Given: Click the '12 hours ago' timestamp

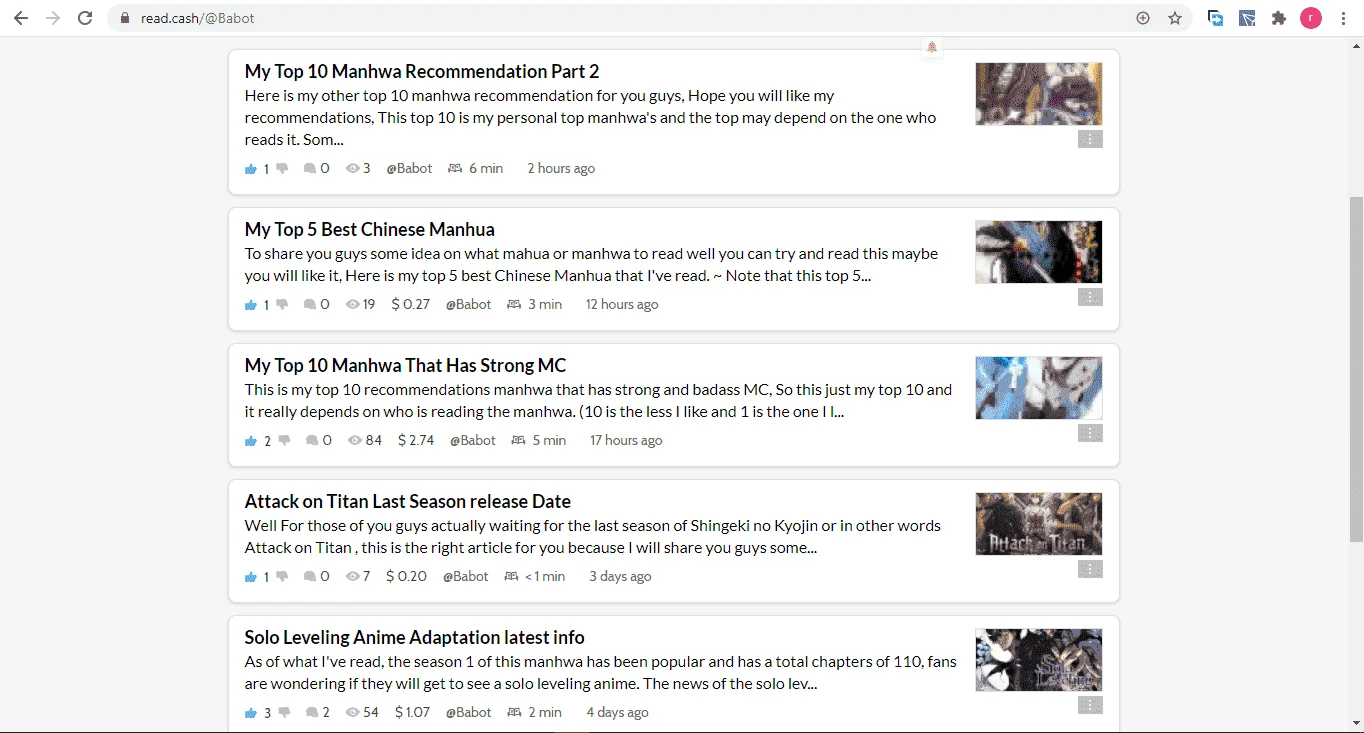Looking at the screenshot, I should pyautogui.click(x=622, y=304).
